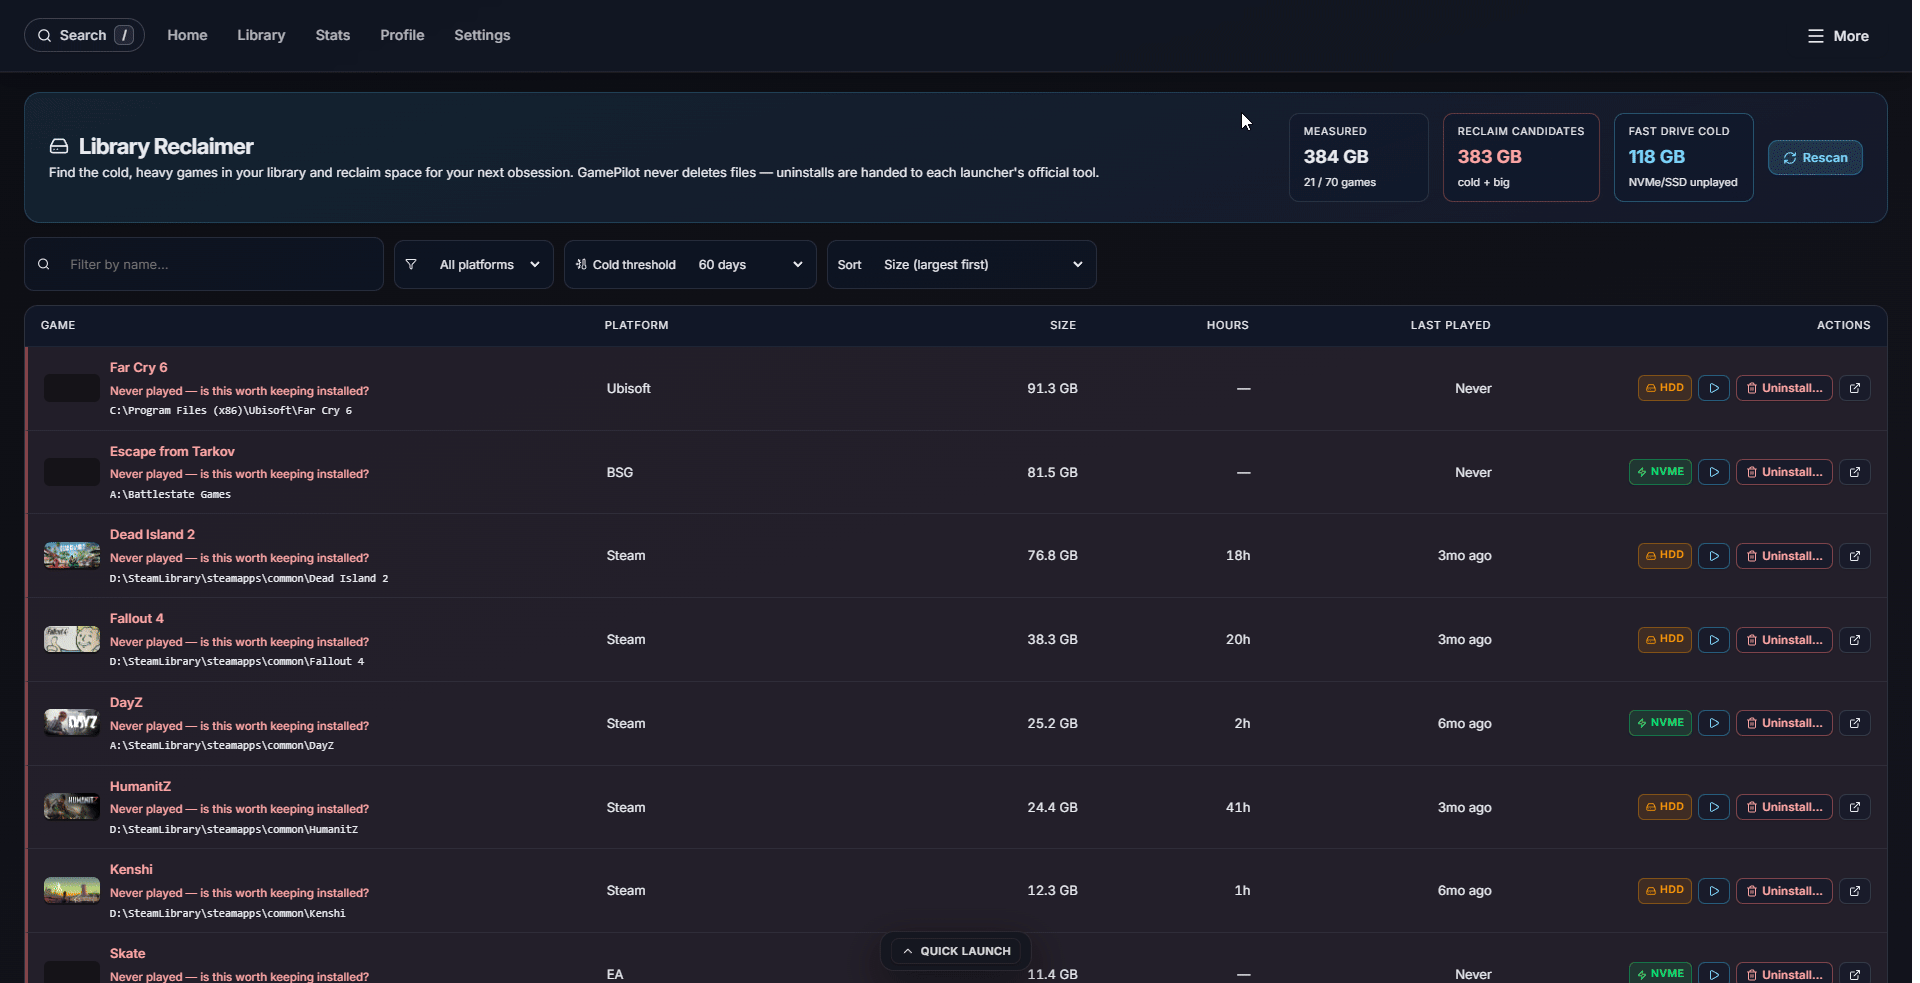Open the Sort by size dropdown
This screenshot has height=983, width=1920.
pyautogui.click(x=961, y=265)
